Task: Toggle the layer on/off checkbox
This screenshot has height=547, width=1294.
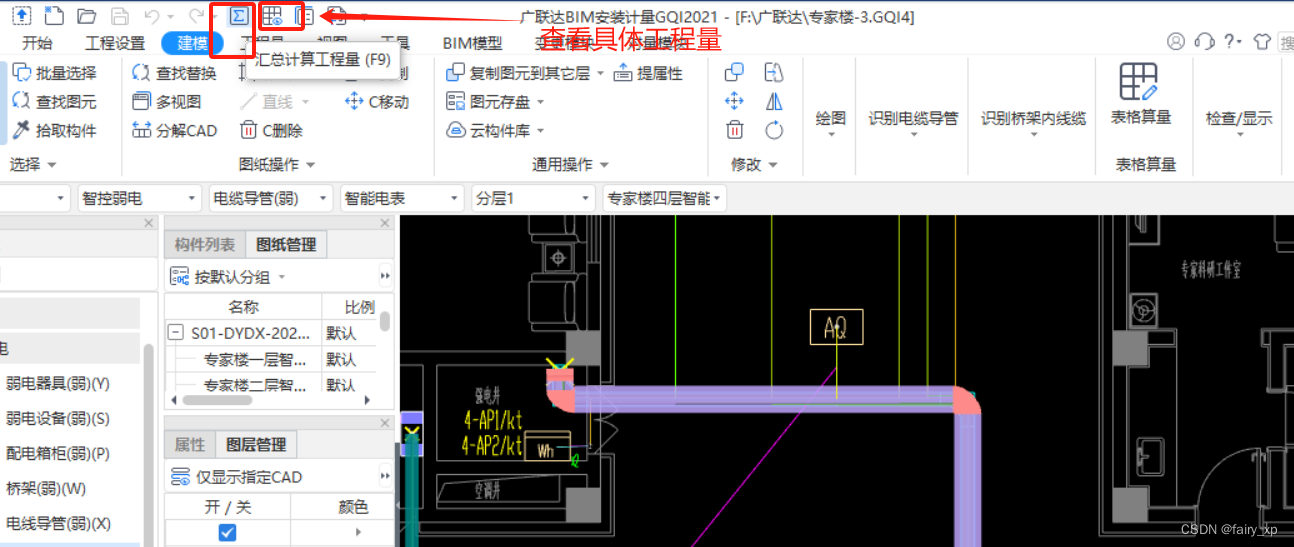Action: click(x=227, y=532)
